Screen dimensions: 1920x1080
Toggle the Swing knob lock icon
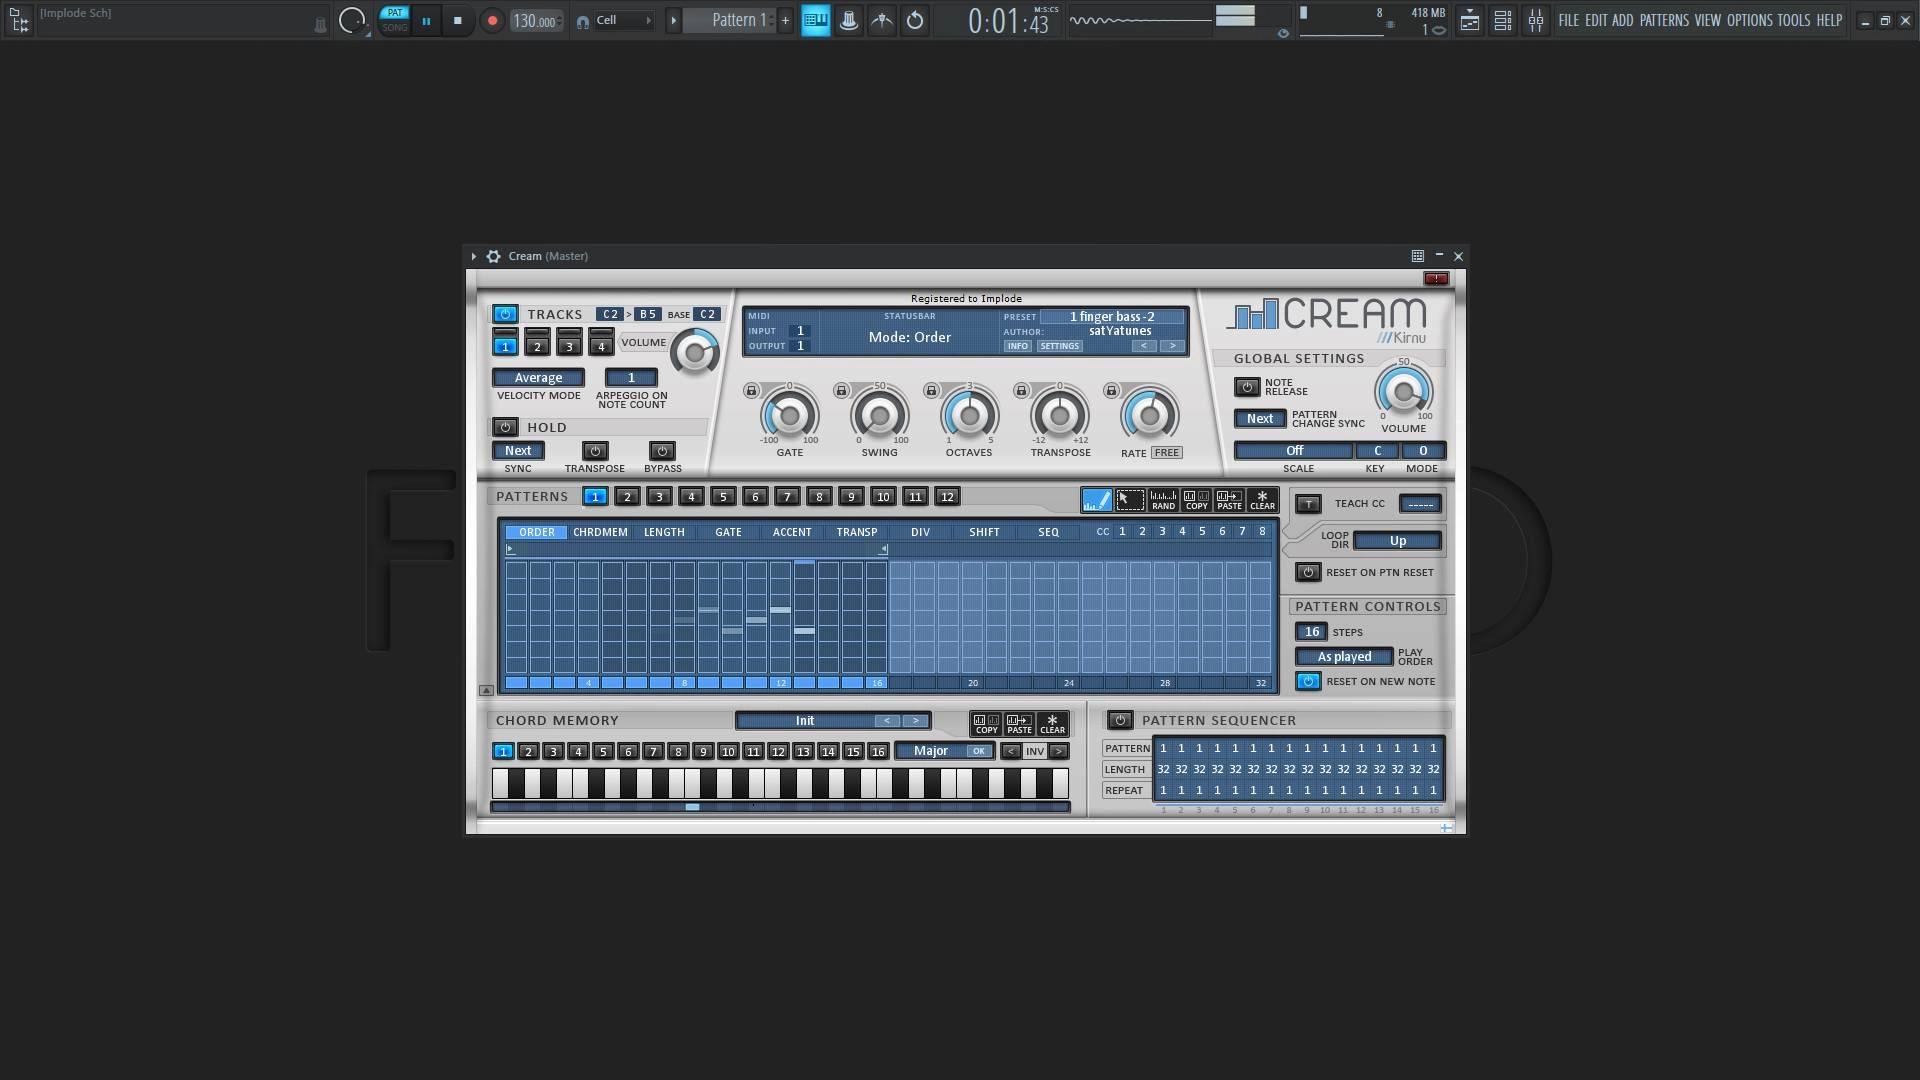click(x=841, y=391)
